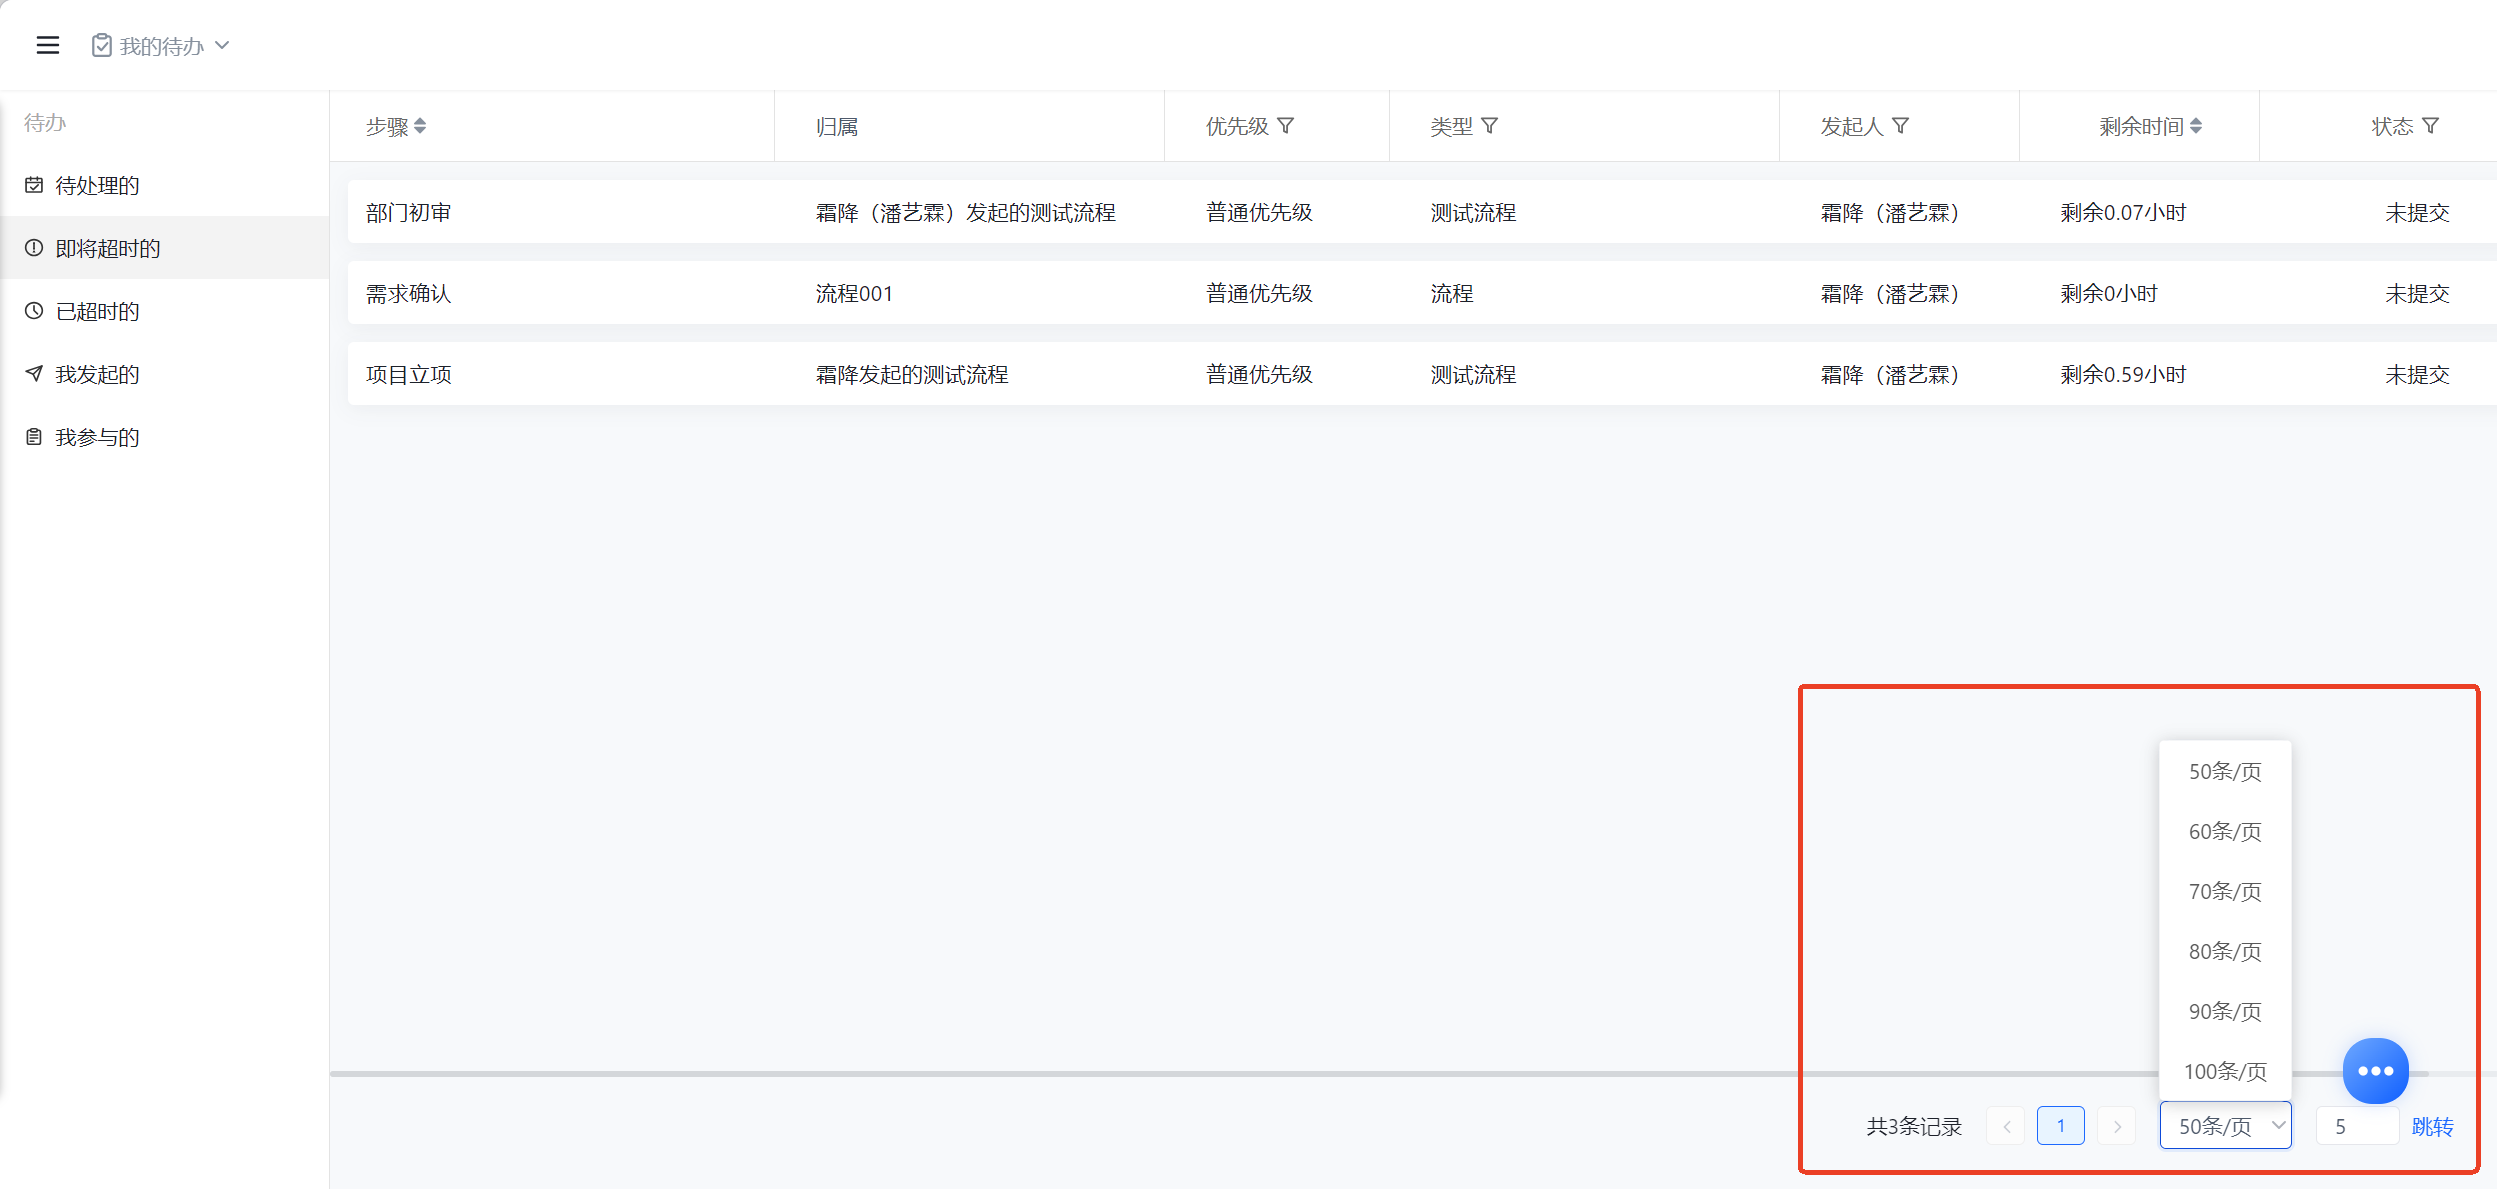The image size is (2497, 1189).
Task: Choose 80条/页 option
Action: click(2225, 951)
